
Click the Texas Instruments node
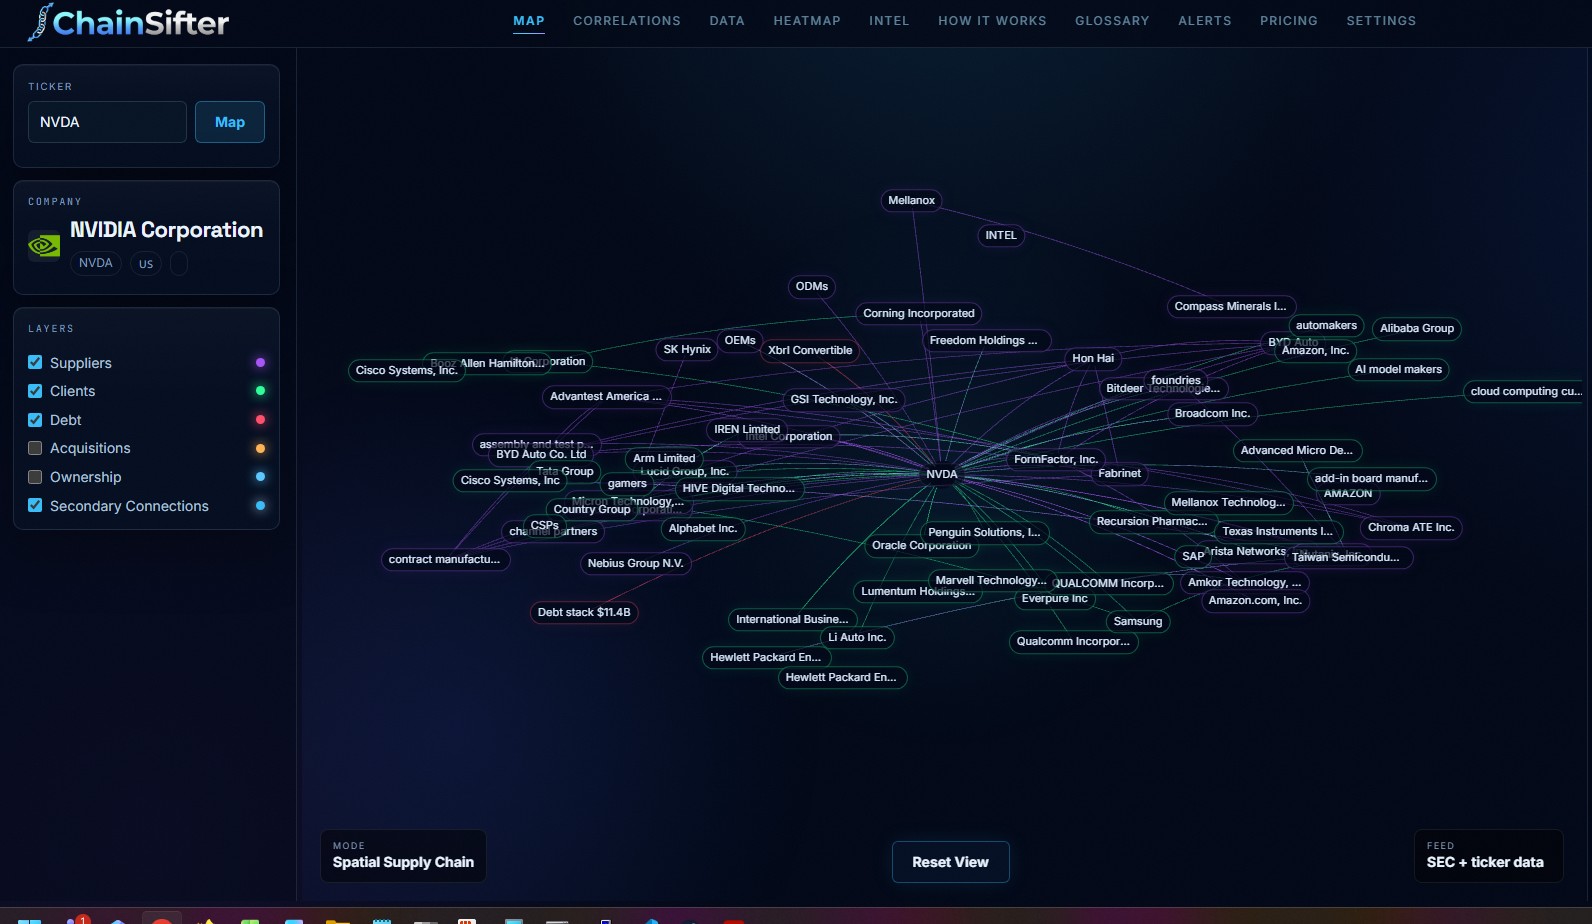(1278, 531)
